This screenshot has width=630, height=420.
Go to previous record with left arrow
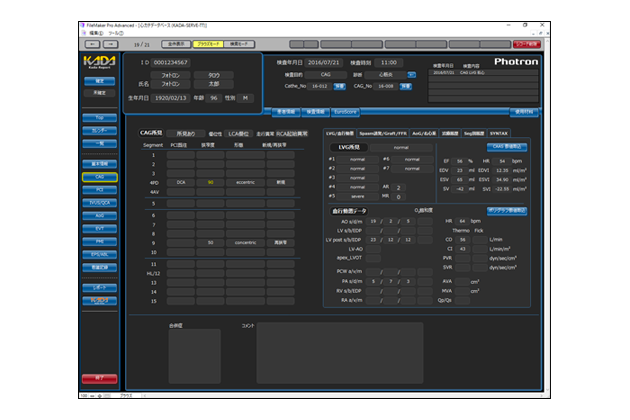click(x=89, y=44)
